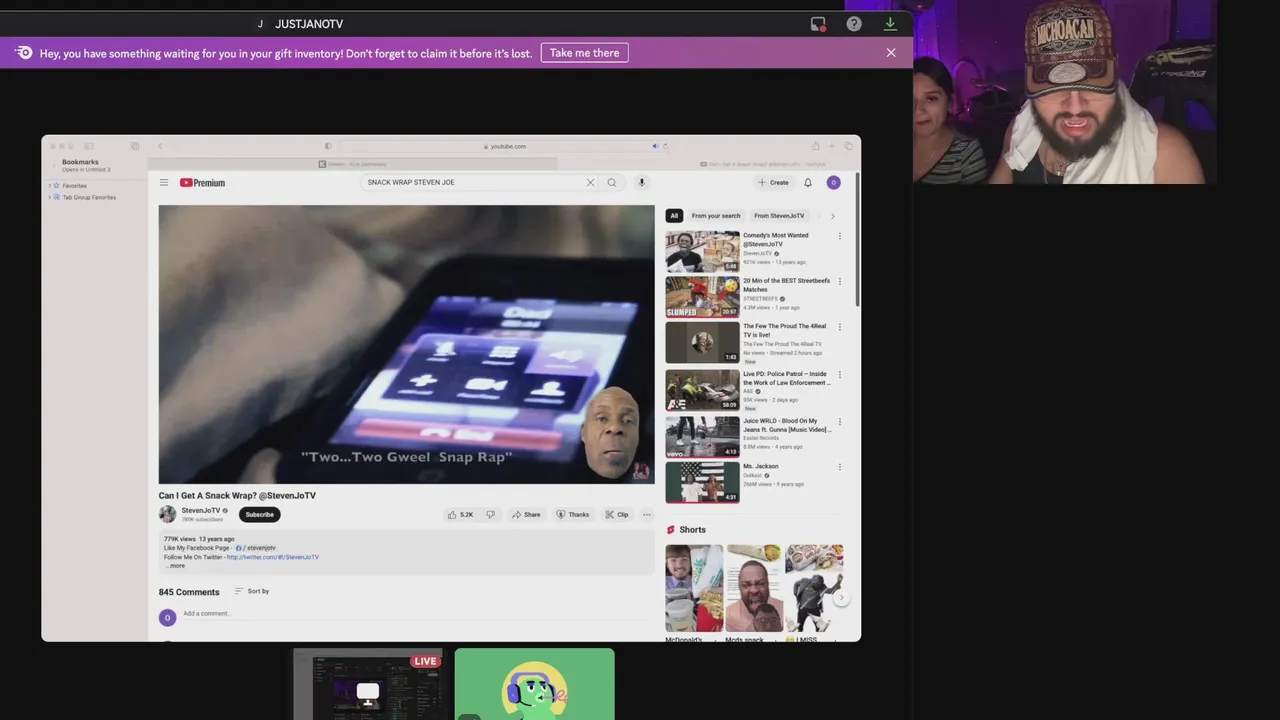
Task: Click the green download update icon
Action: pos(890,24)
